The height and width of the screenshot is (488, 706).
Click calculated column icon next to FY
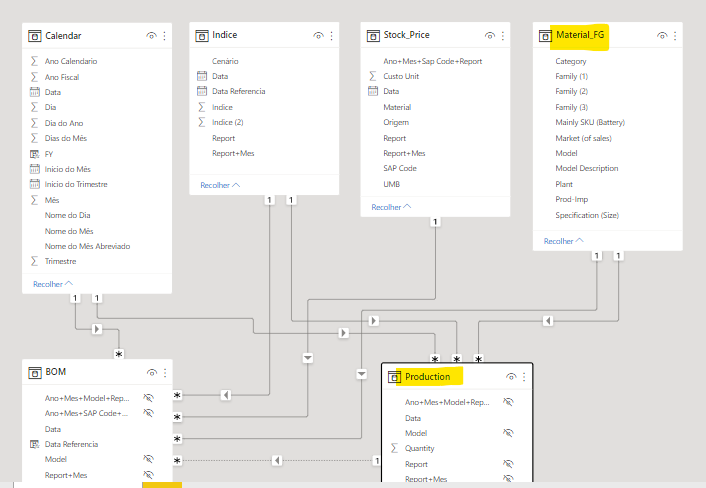(35, 154)
